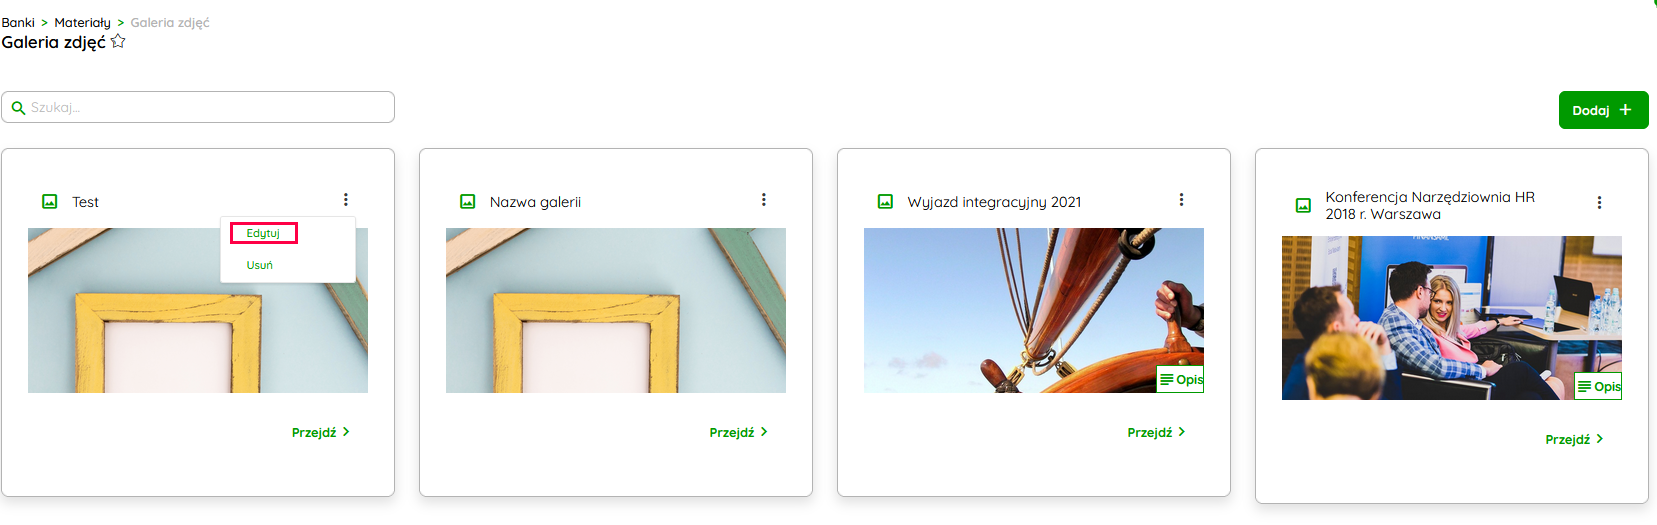Click the favorite star next to Galeria zdjęć

click(118, 41)
